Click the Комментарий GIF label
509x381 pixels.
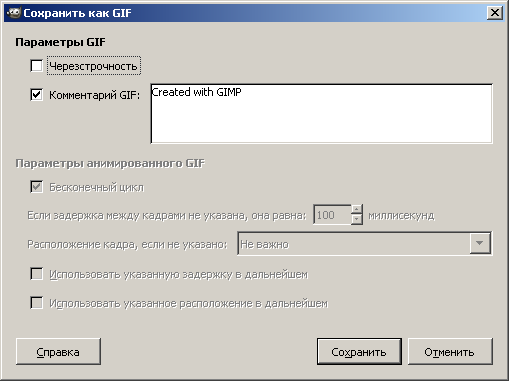coord(94,95)
